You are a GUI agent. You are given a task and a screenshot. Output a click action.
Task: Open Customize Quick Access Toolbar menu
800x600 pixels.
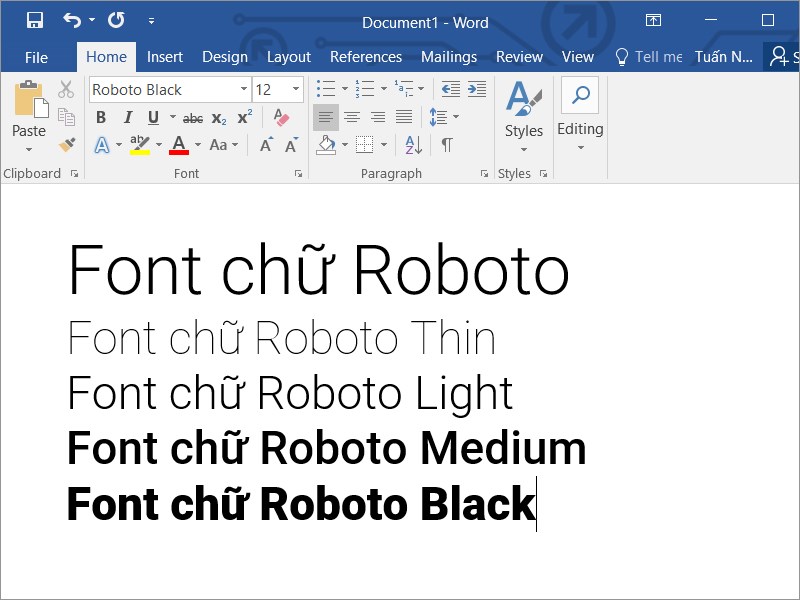click(151, 21)
